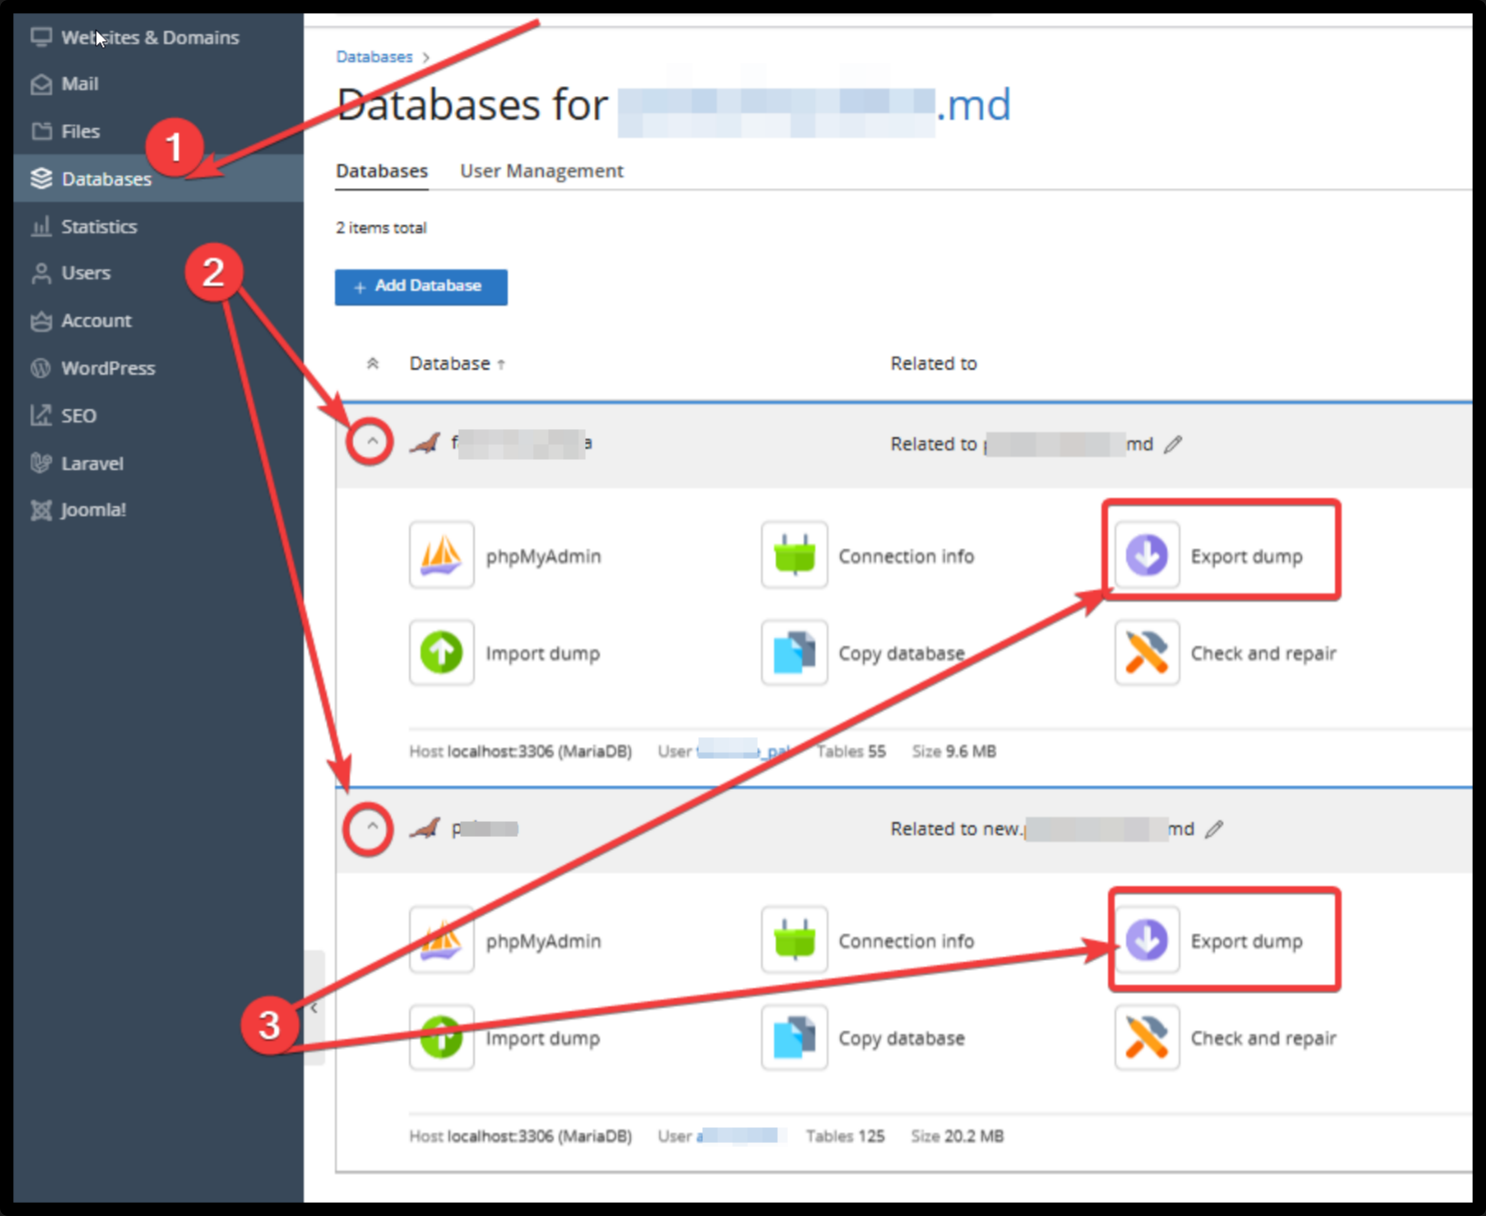This screenshot has height=1216, width=1486.
Task: Collapse the first database row chevron
Action: click(371, 441)
